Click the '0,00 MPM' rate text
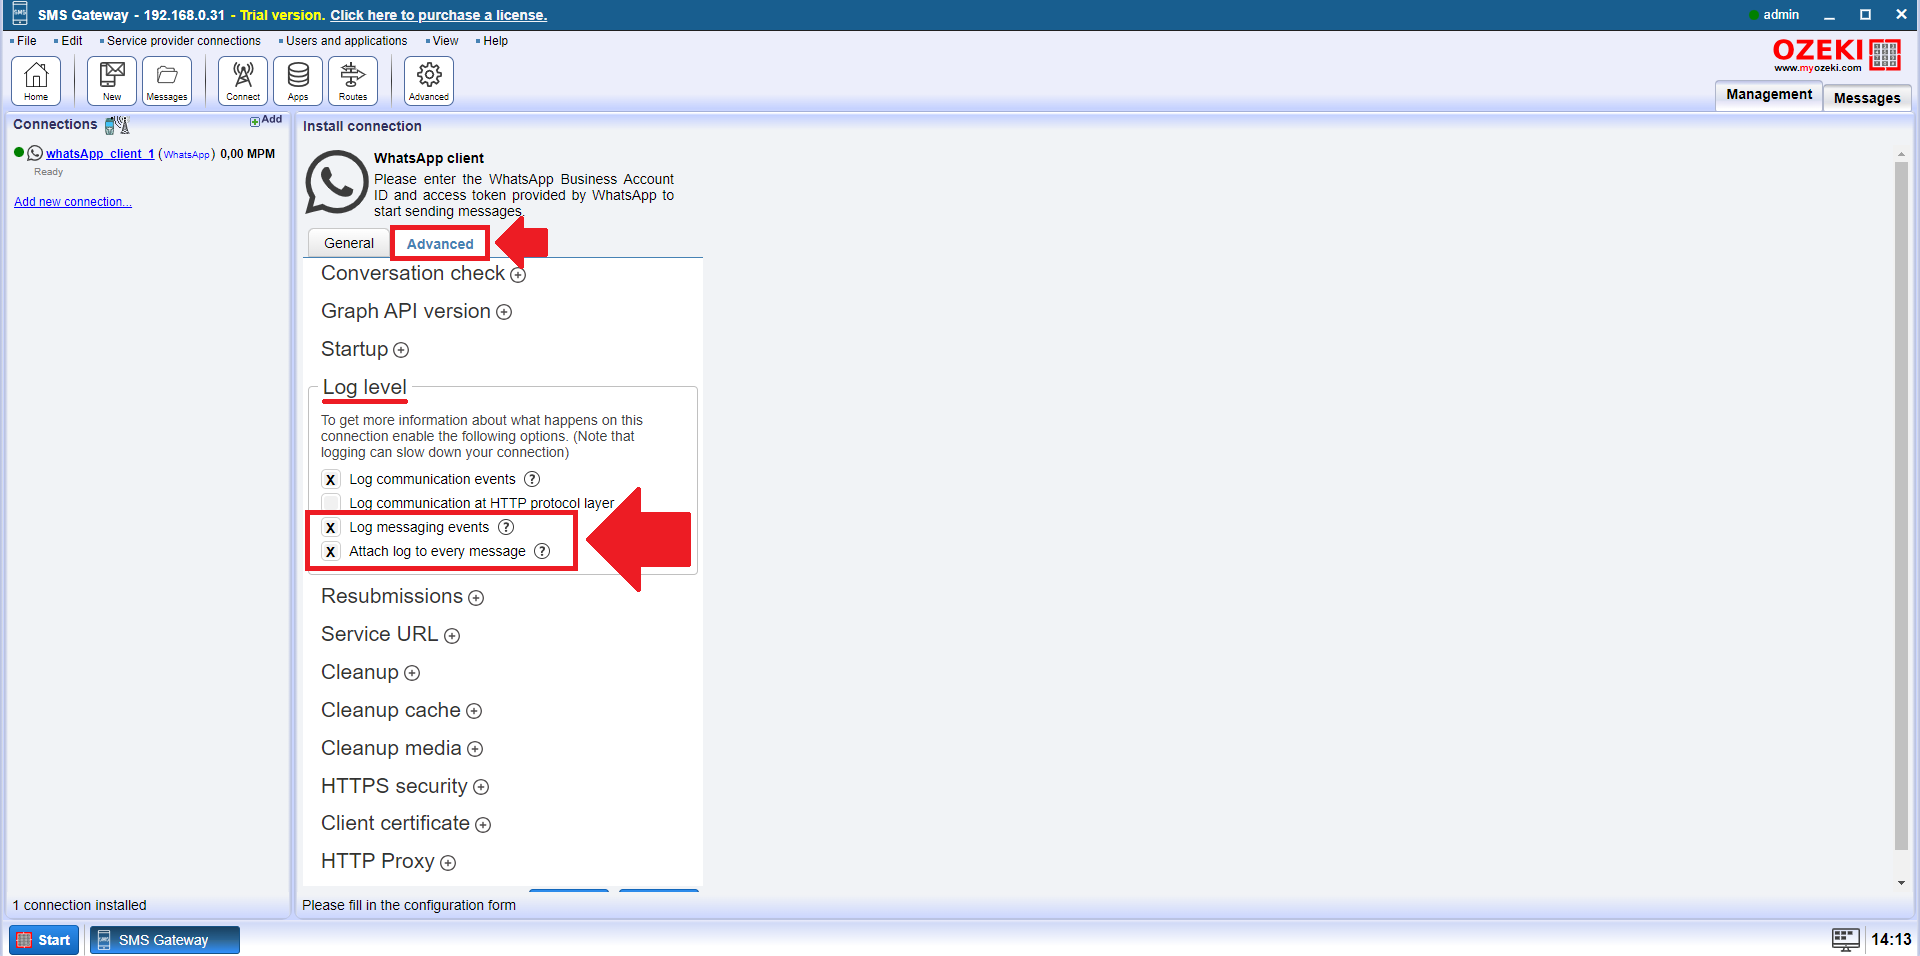The height and width of the screenshot is (956, 1920). (247, 154)
